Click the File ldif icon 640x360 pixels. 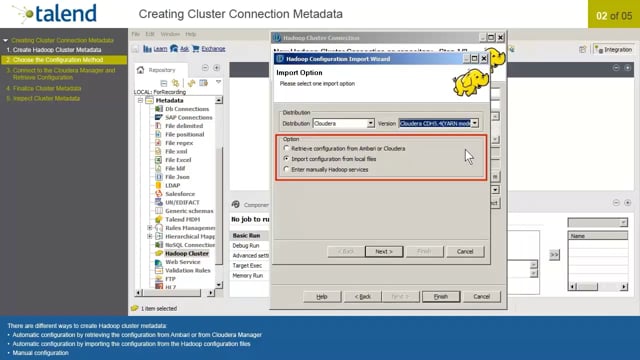pyautogui.click(x=158, y=168)
